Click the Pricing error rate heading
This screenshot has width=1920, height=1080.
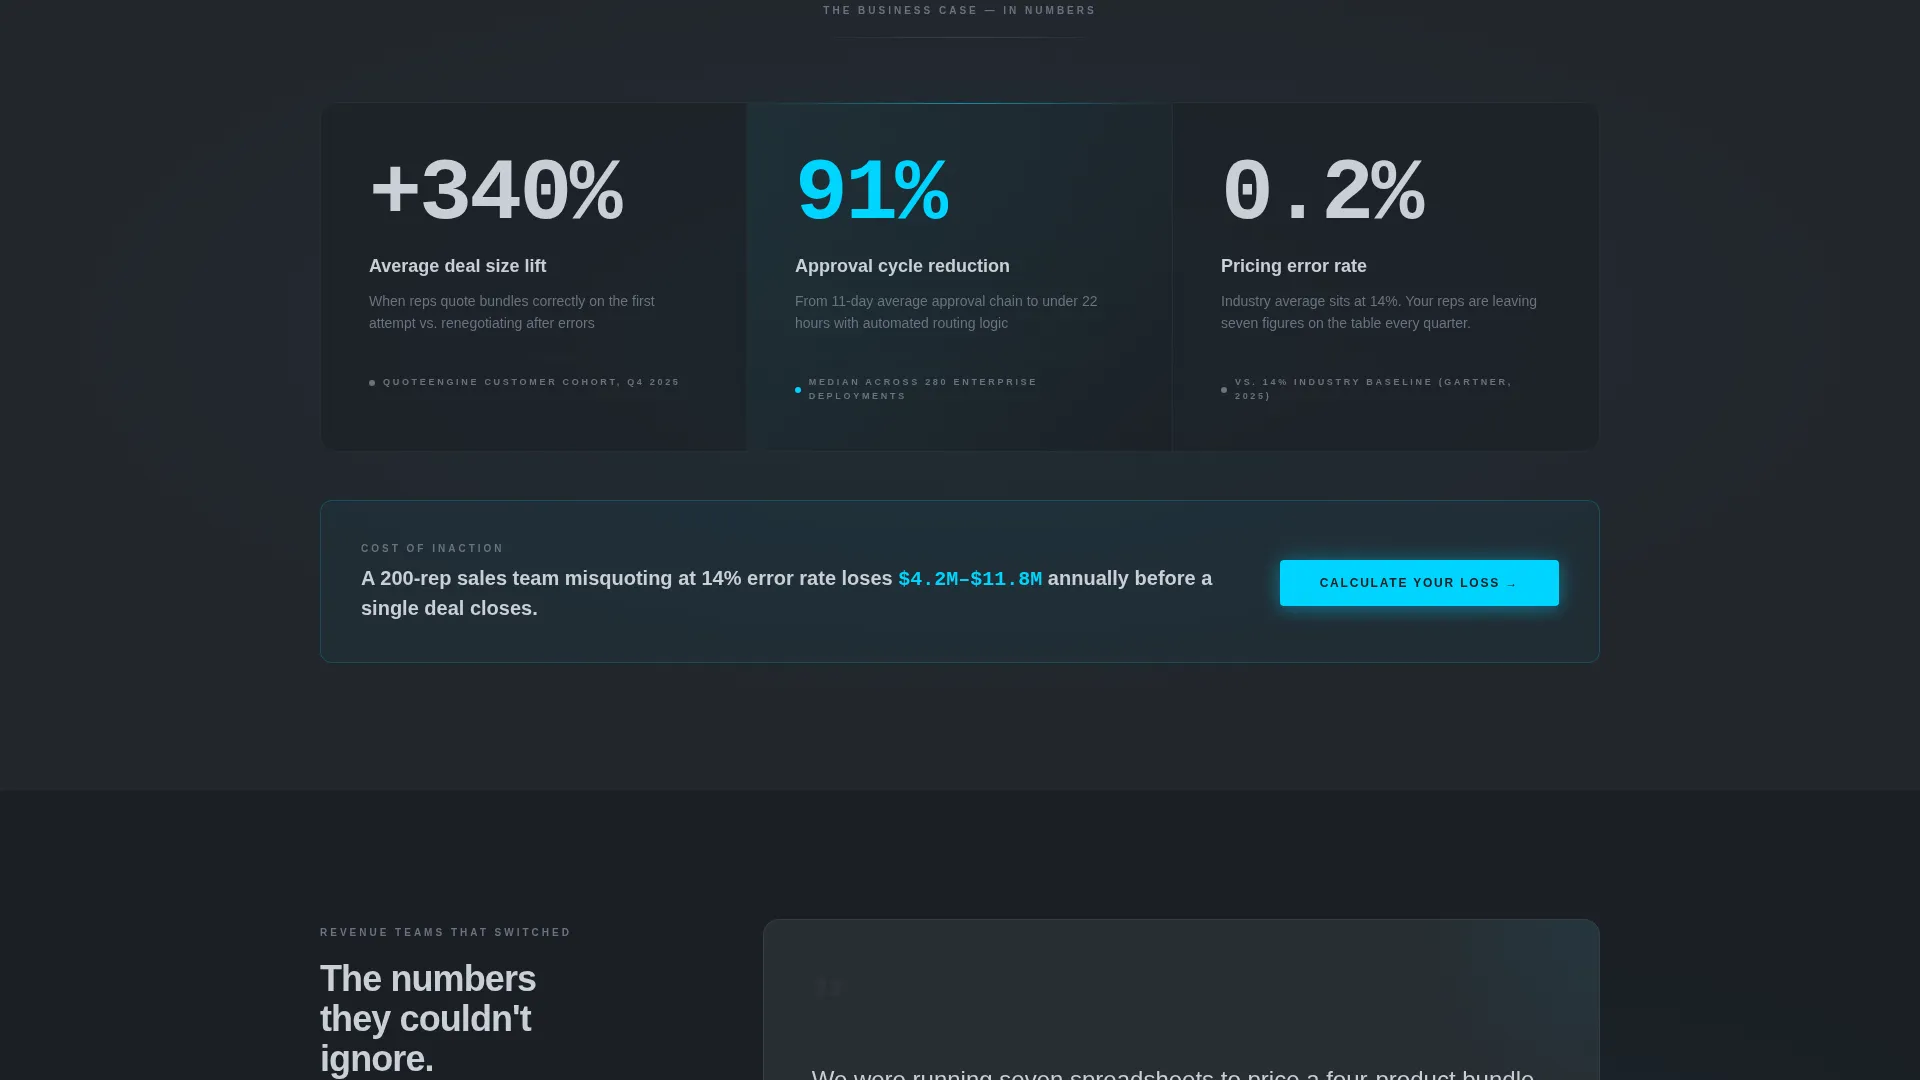1293,266
